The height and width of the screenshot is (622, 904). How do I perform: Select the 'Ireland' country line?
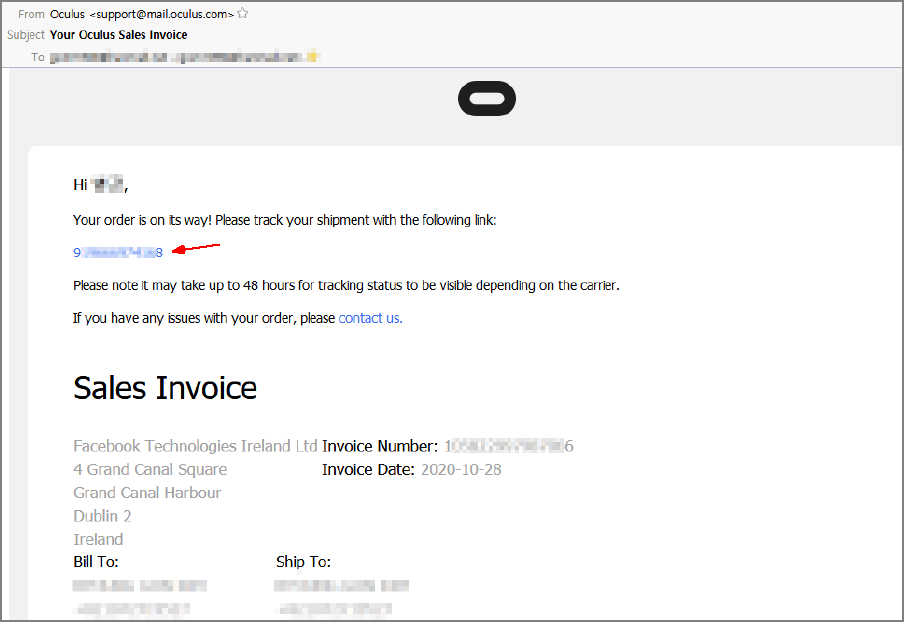coord(98,540)
